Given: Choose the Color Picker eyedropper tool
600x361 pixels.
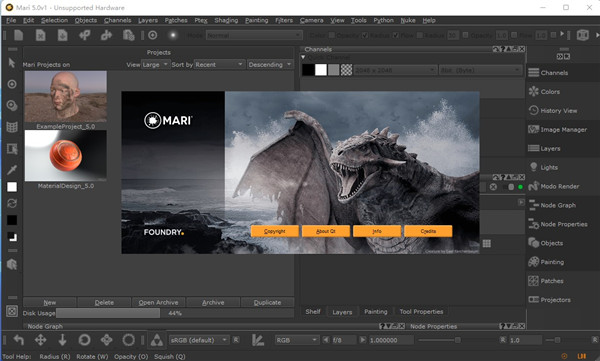Looking at the screenshot, I should (12, 170).
